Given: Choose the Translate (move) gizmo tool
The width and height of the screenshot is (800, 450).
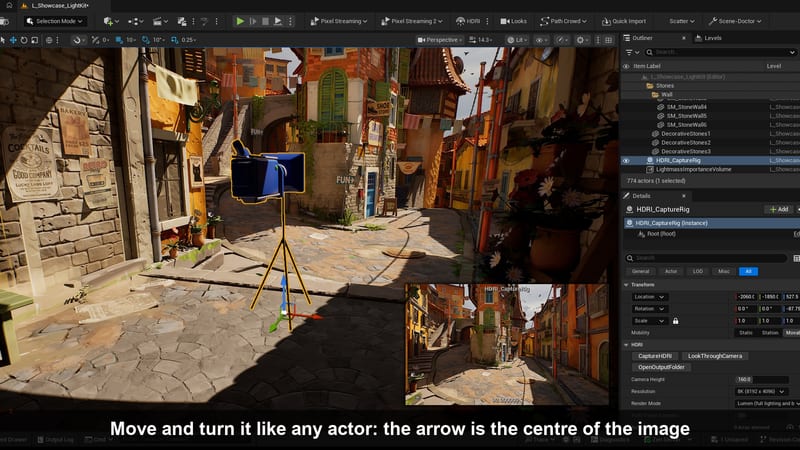Looking at the screenshot, I should 13,40.
